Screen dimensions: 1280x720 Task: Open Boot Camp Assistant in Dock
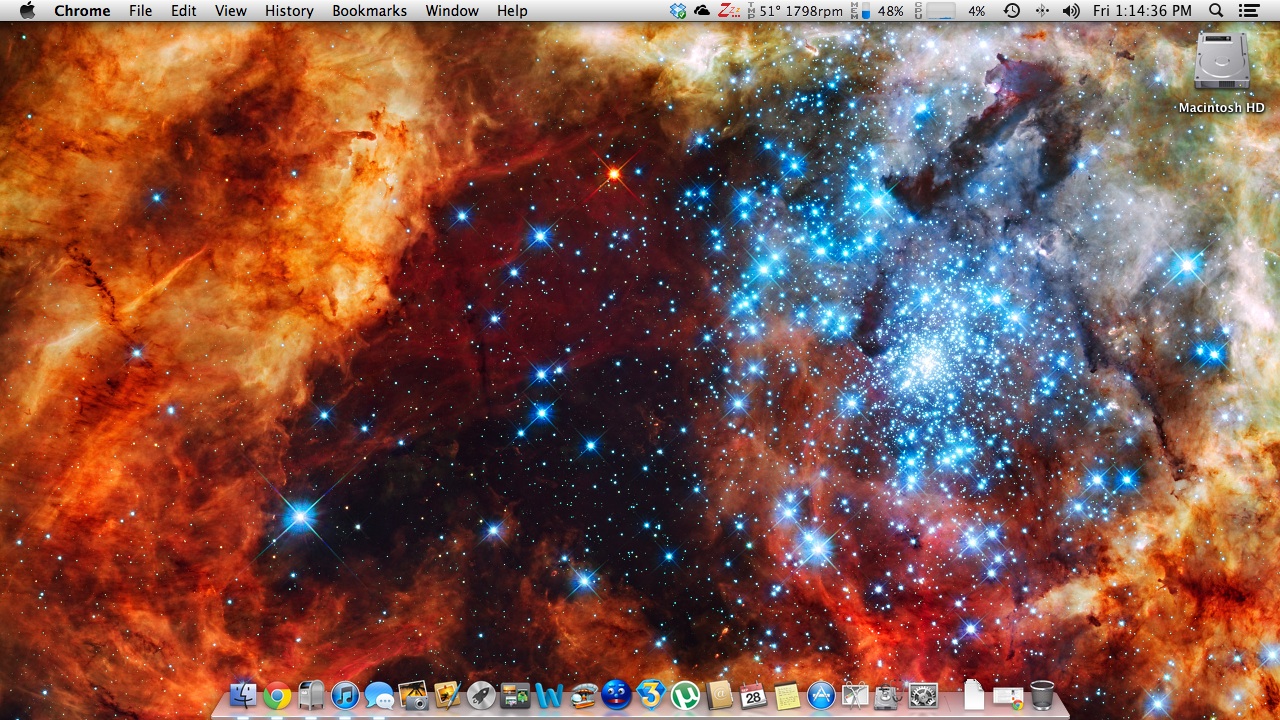tap(855, 695)
